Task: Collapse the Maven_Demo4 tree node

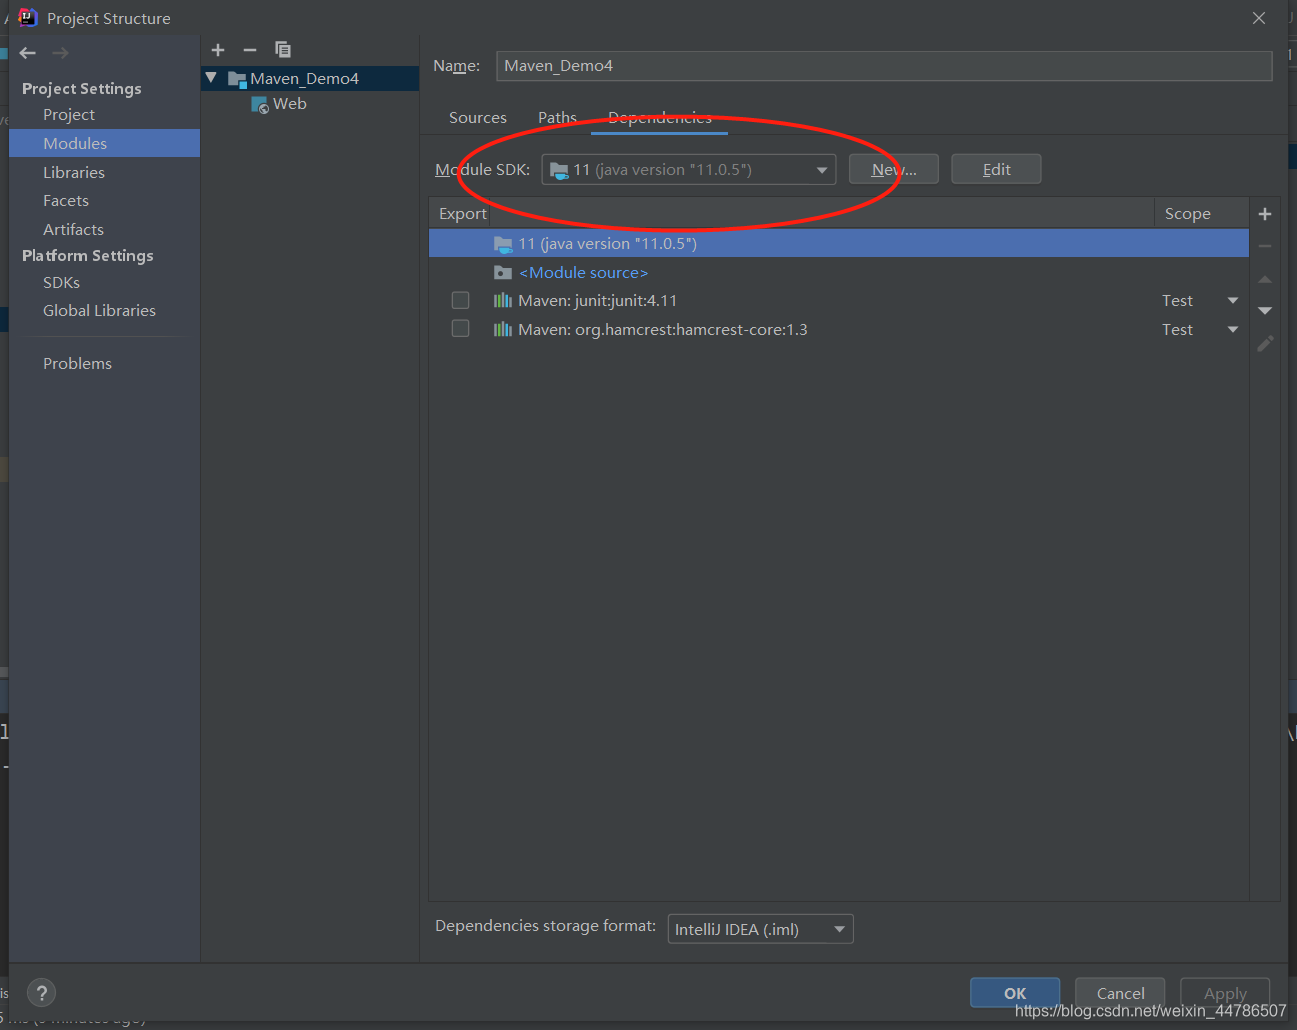Action: click(x=211, y=78)
